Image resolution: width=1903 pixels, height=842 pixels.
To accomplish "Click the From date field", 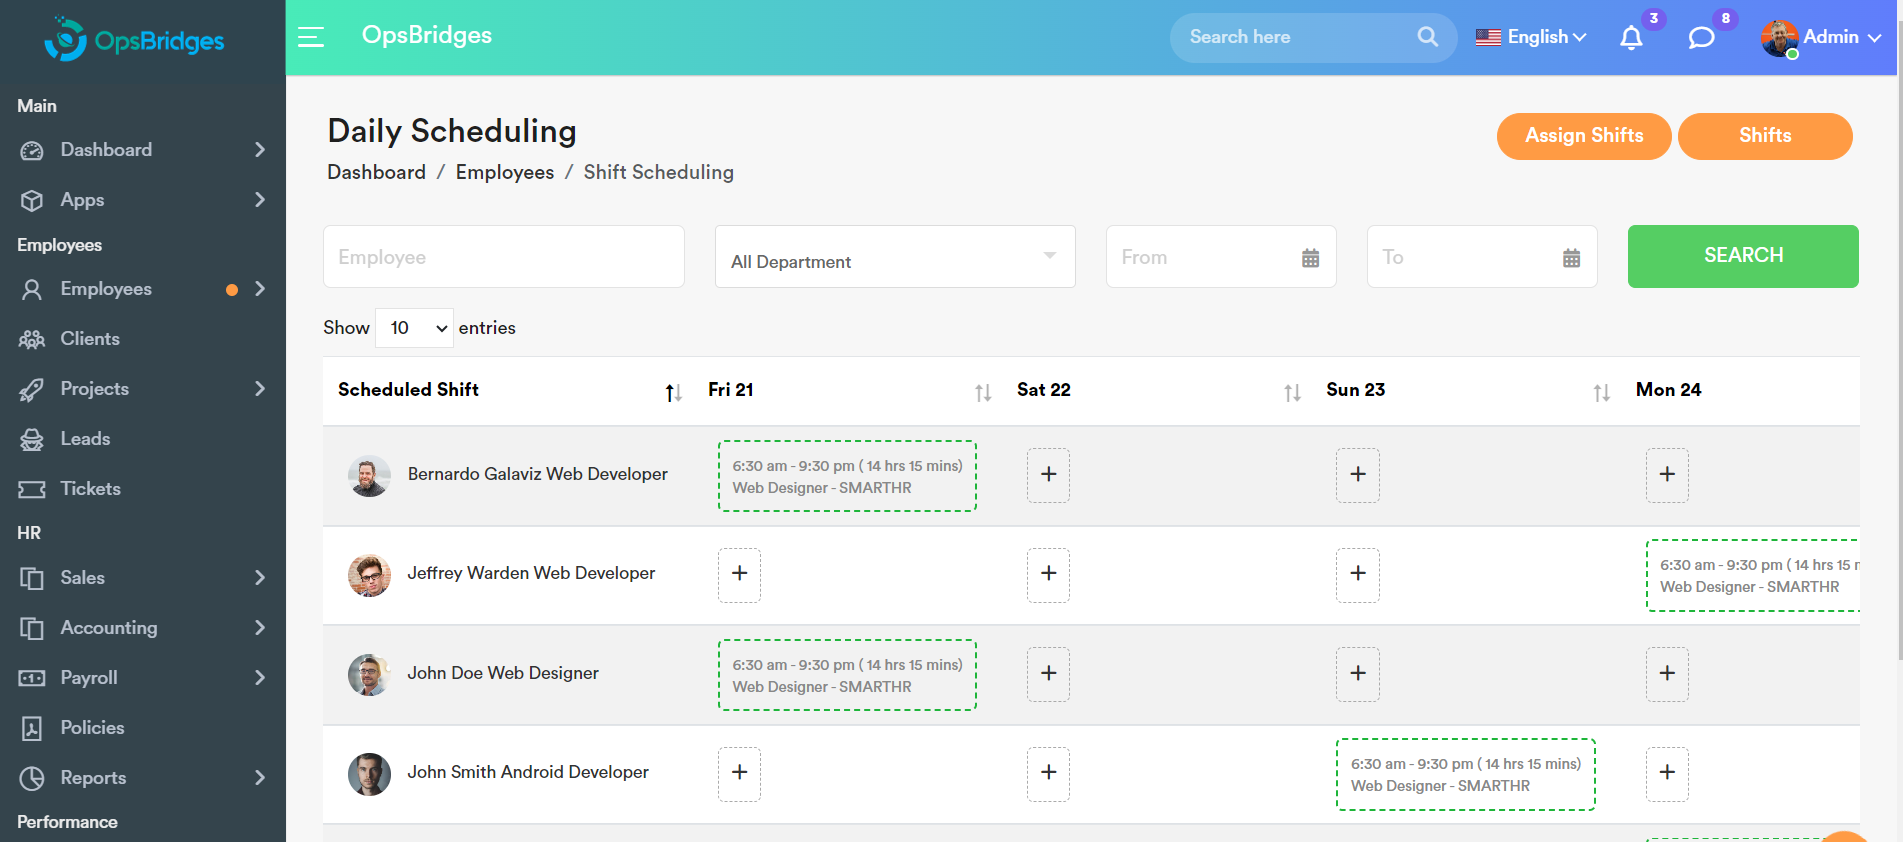I will (1221, 257).
